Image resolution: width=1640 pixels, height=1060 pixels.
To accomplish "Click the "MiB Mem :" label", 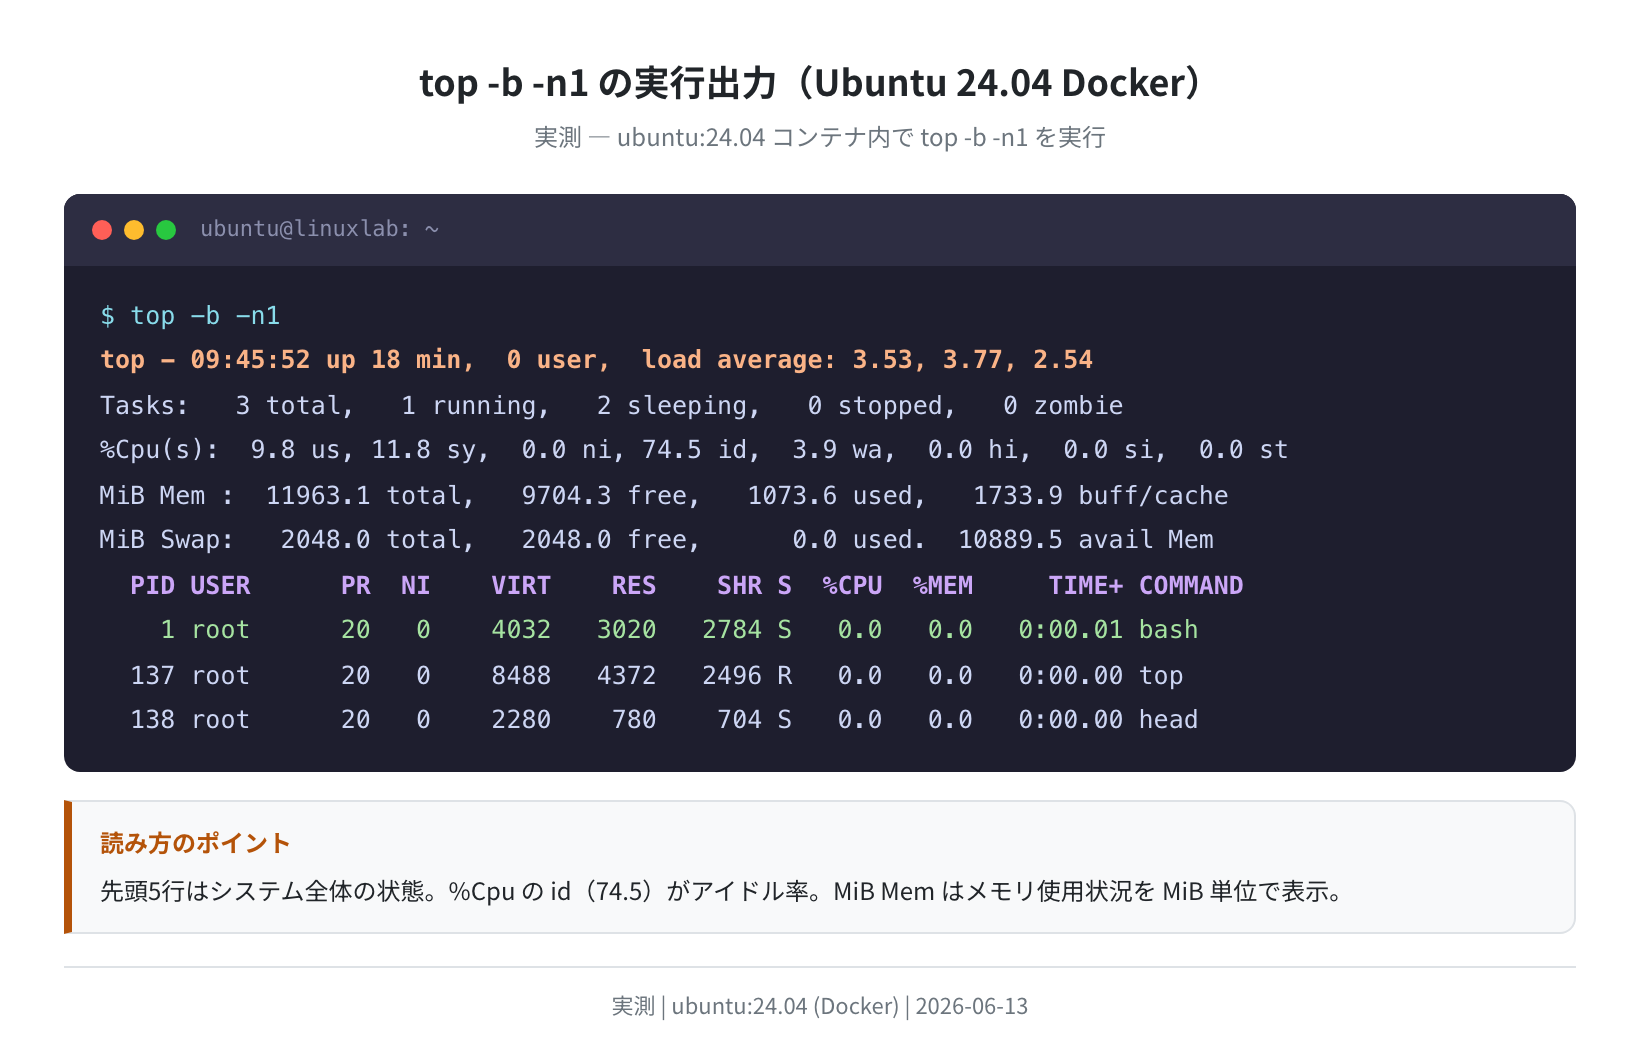I will 166,496.
